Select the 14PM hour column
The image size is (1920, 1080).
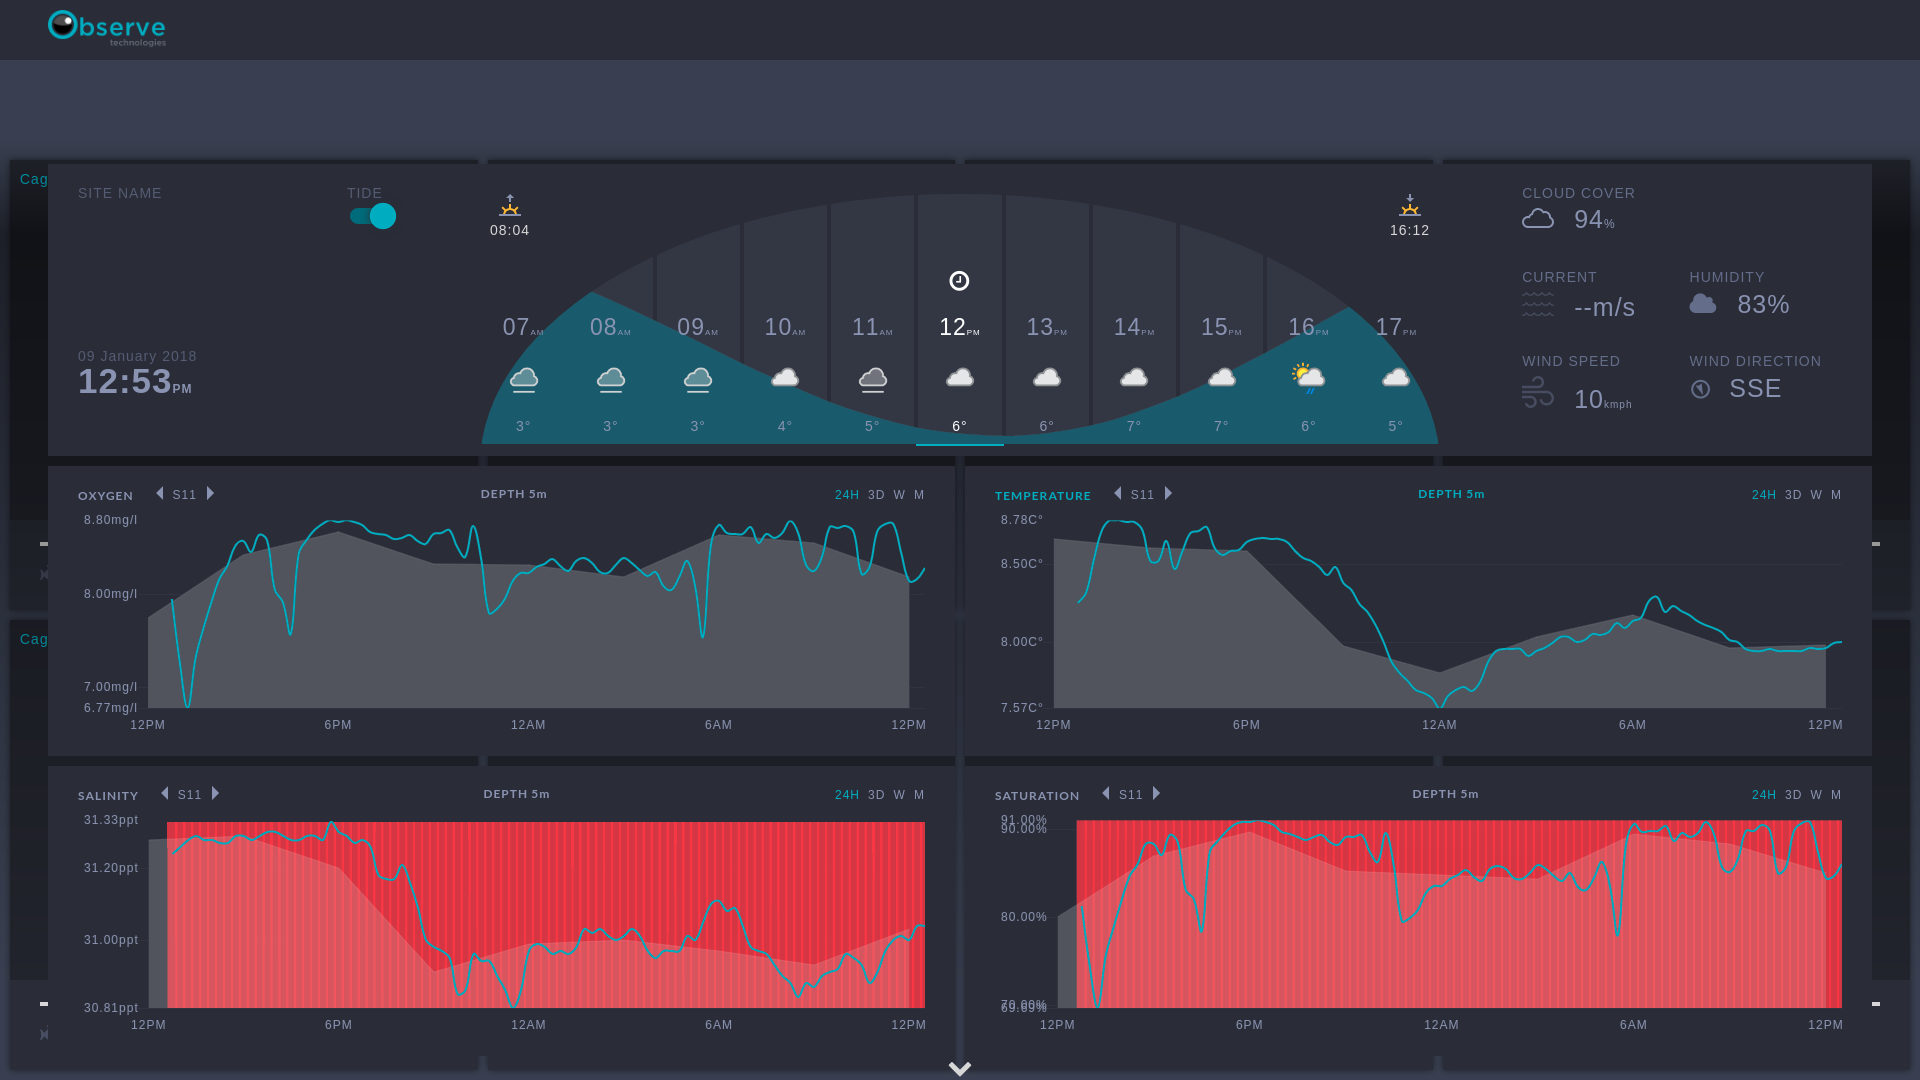pos(1134,330)
